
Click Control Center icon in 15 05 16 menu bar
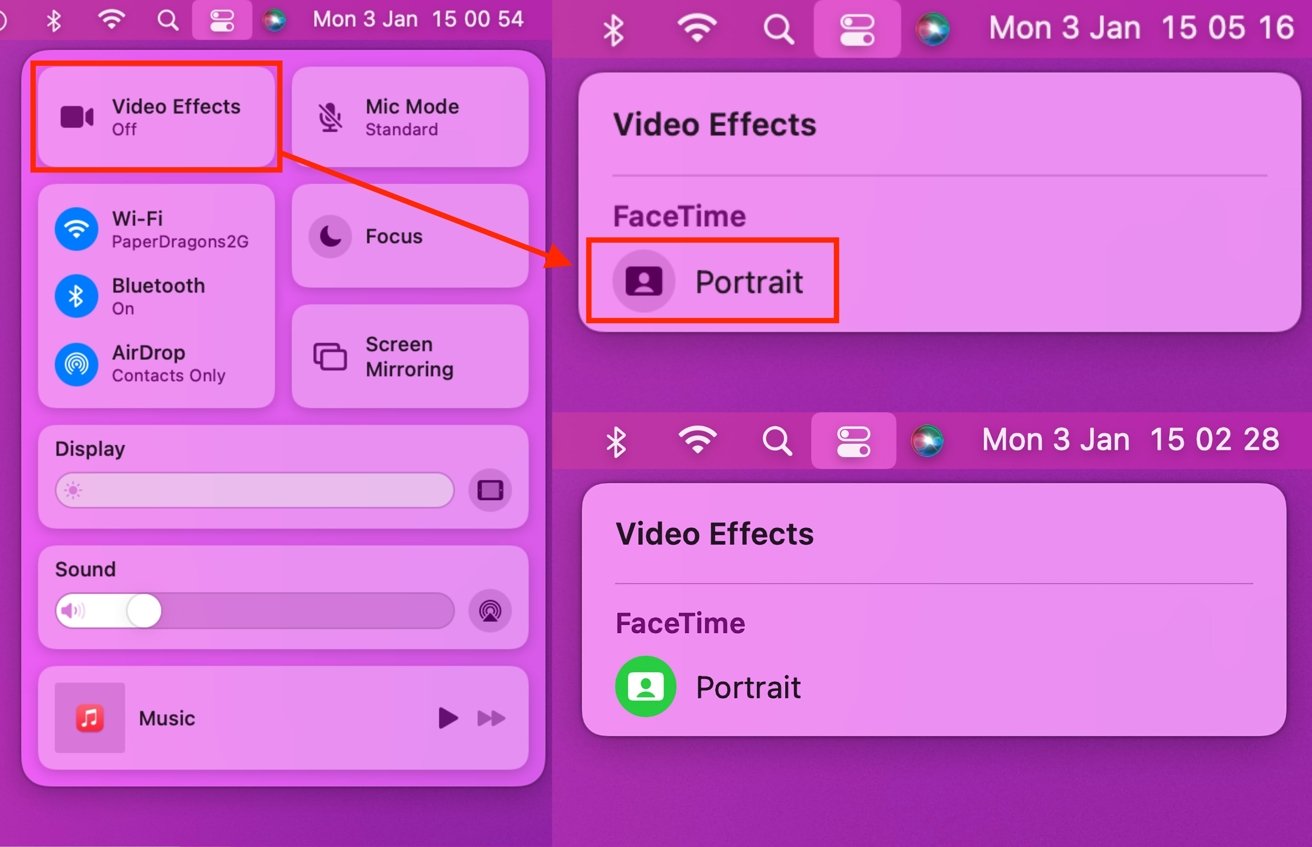(856, 29)
